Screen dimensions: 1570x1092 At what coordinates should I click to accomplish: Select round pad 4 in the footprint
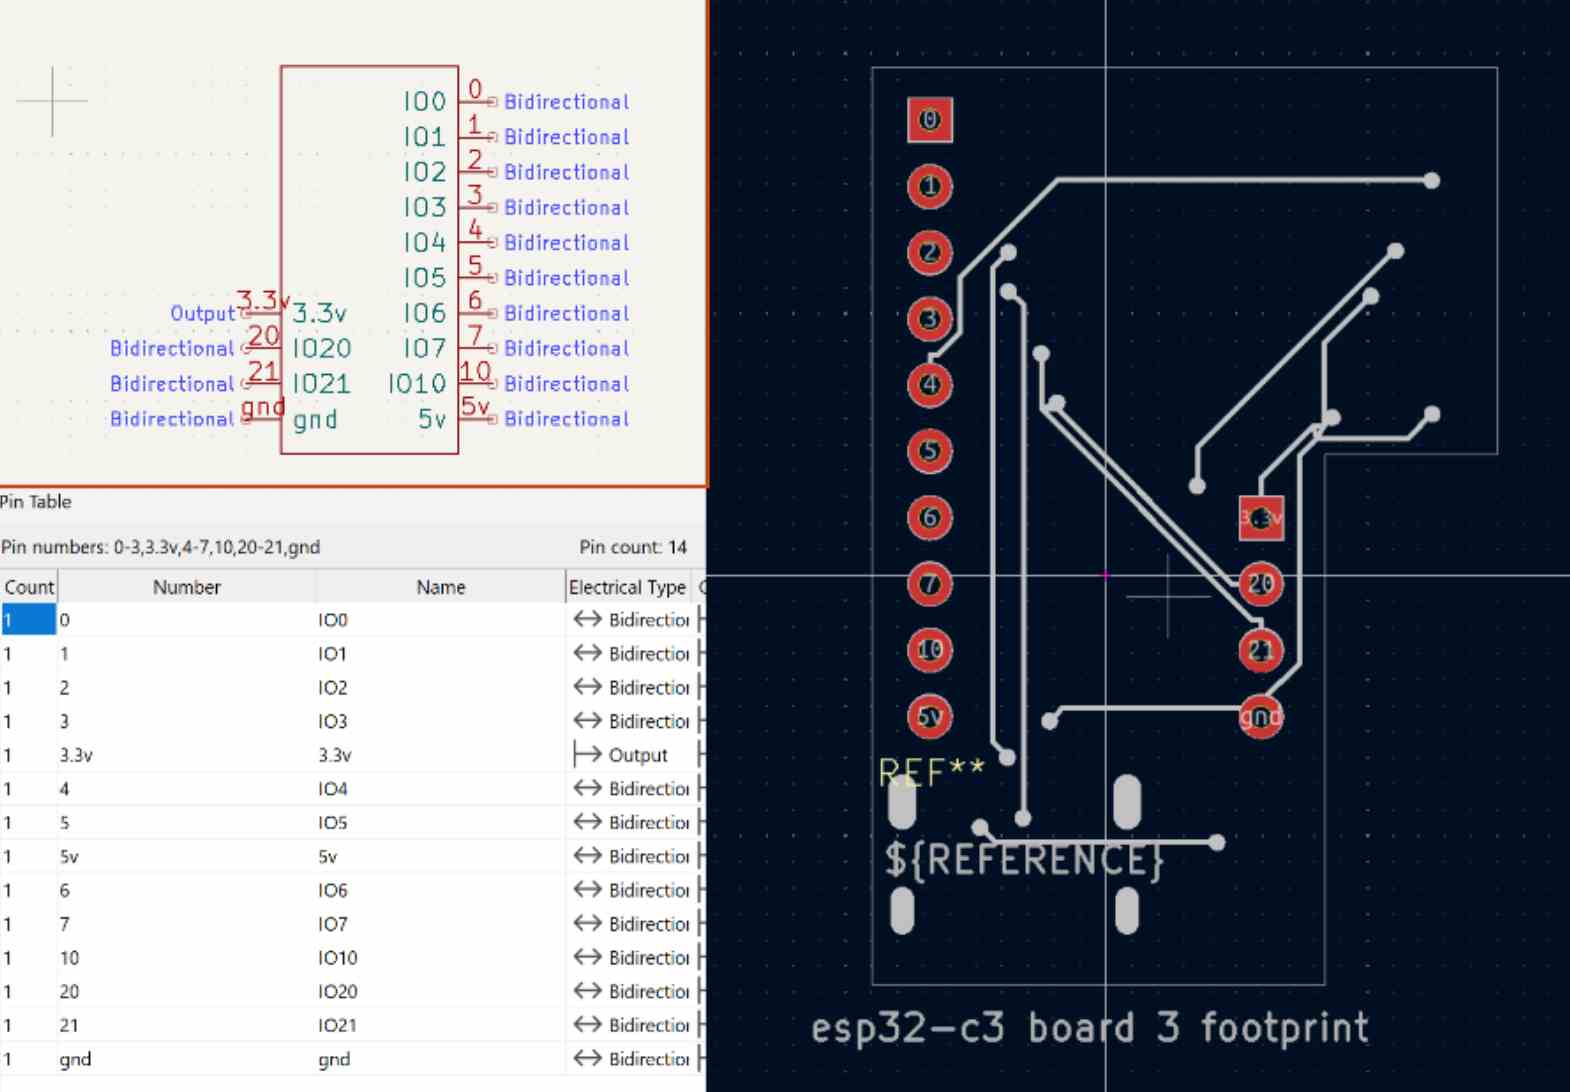tap(930, 385)
